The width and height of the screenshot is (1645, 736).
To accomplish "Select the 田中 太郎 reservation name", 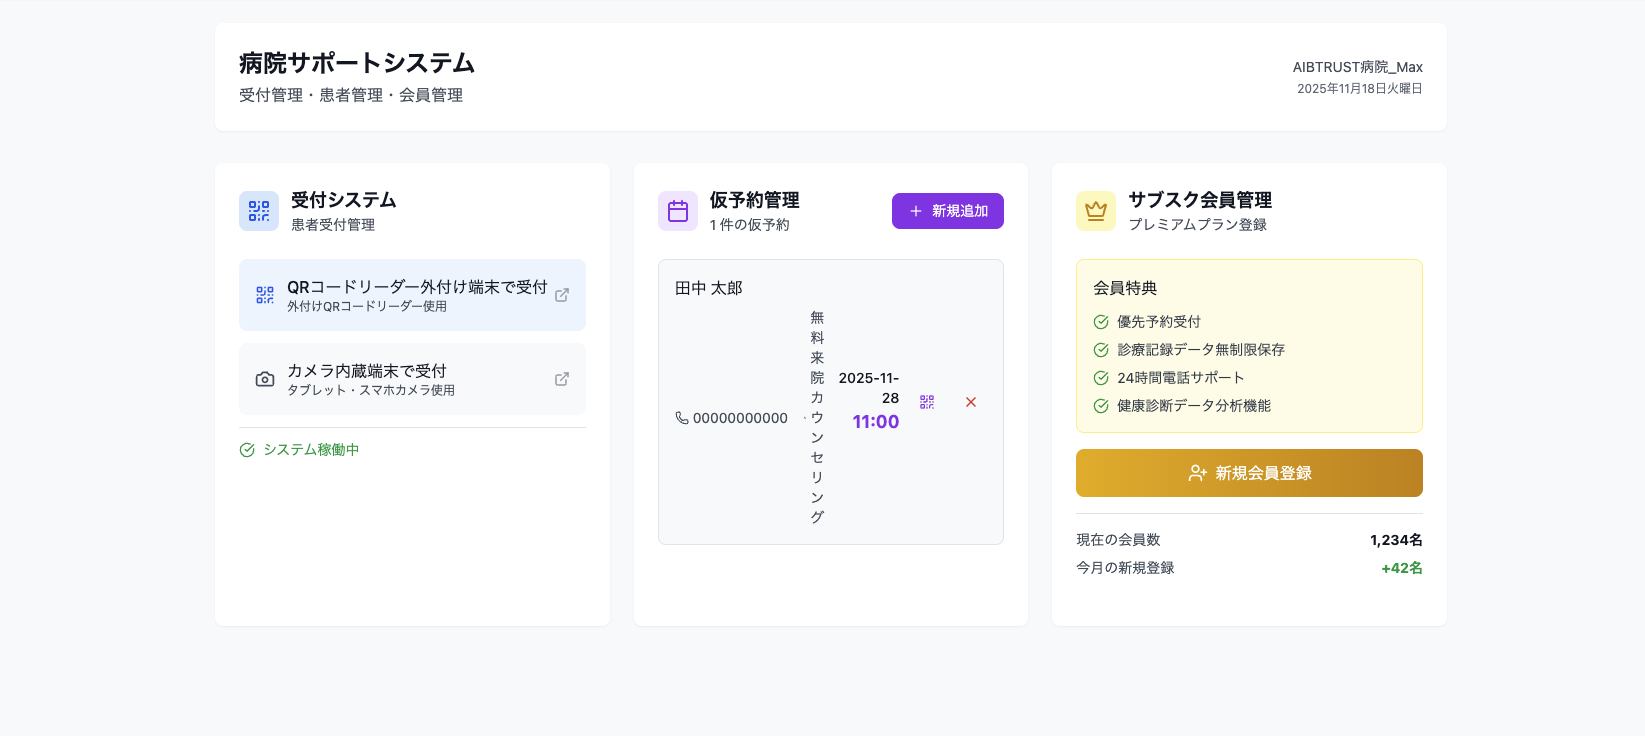I will [x=709, y=288].
